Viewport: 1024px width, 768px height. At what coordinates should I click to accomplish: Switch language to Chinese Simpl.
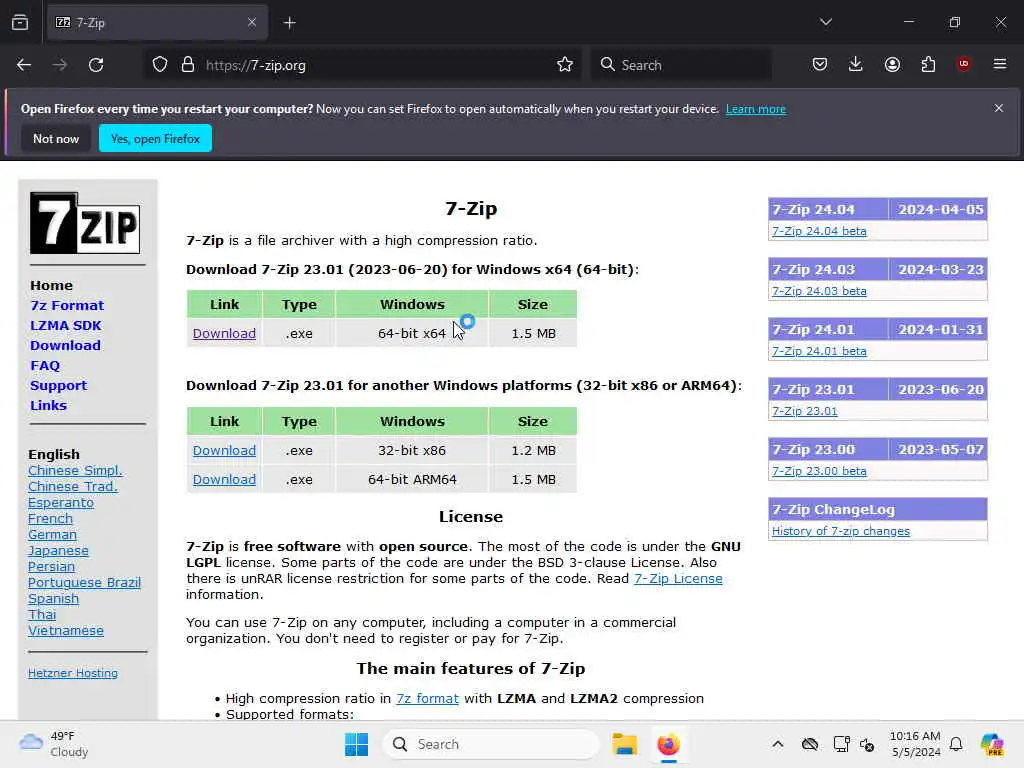point(75,471)
